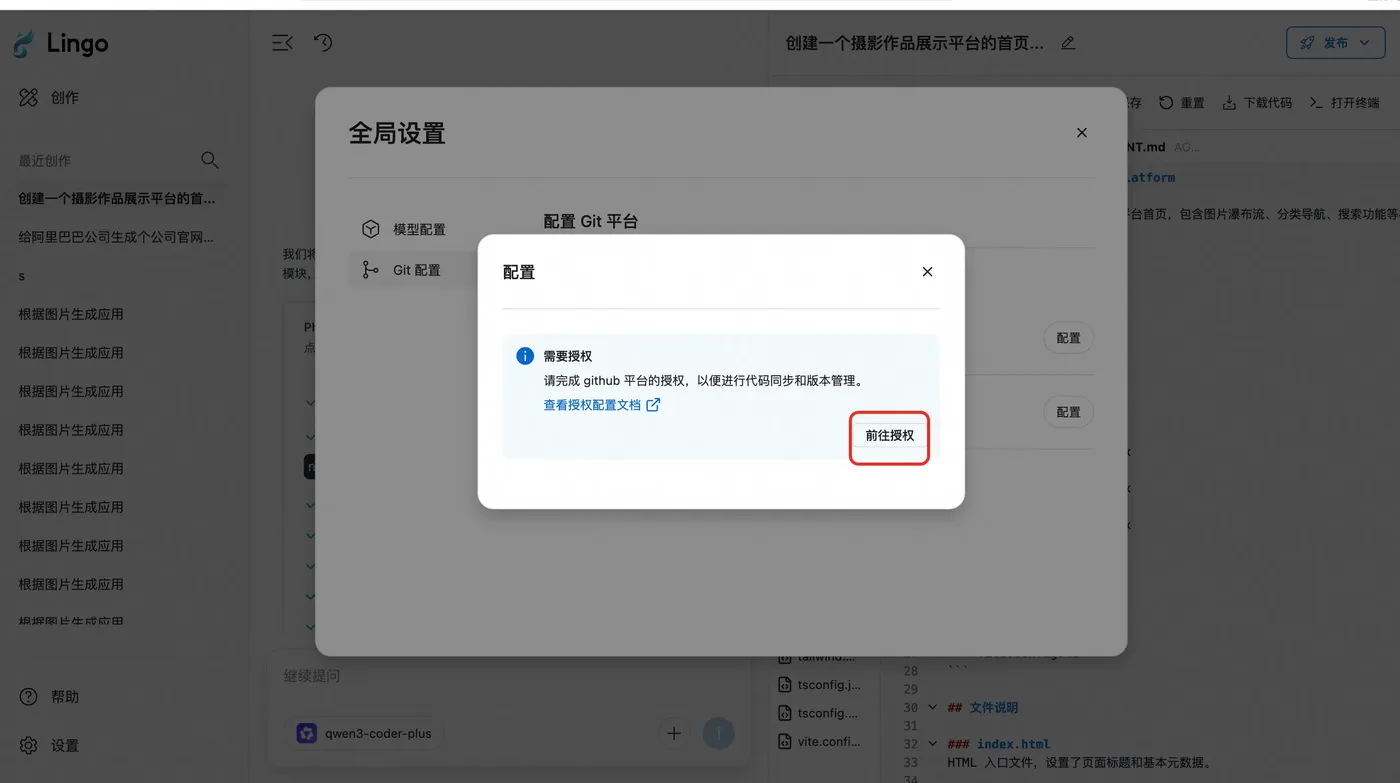
Task: Click the round send button next to plus
Action: [718, 734]
